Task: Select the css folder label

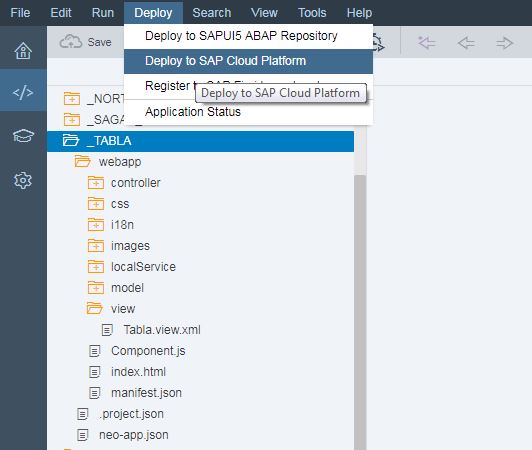Action: pos(120,204)
